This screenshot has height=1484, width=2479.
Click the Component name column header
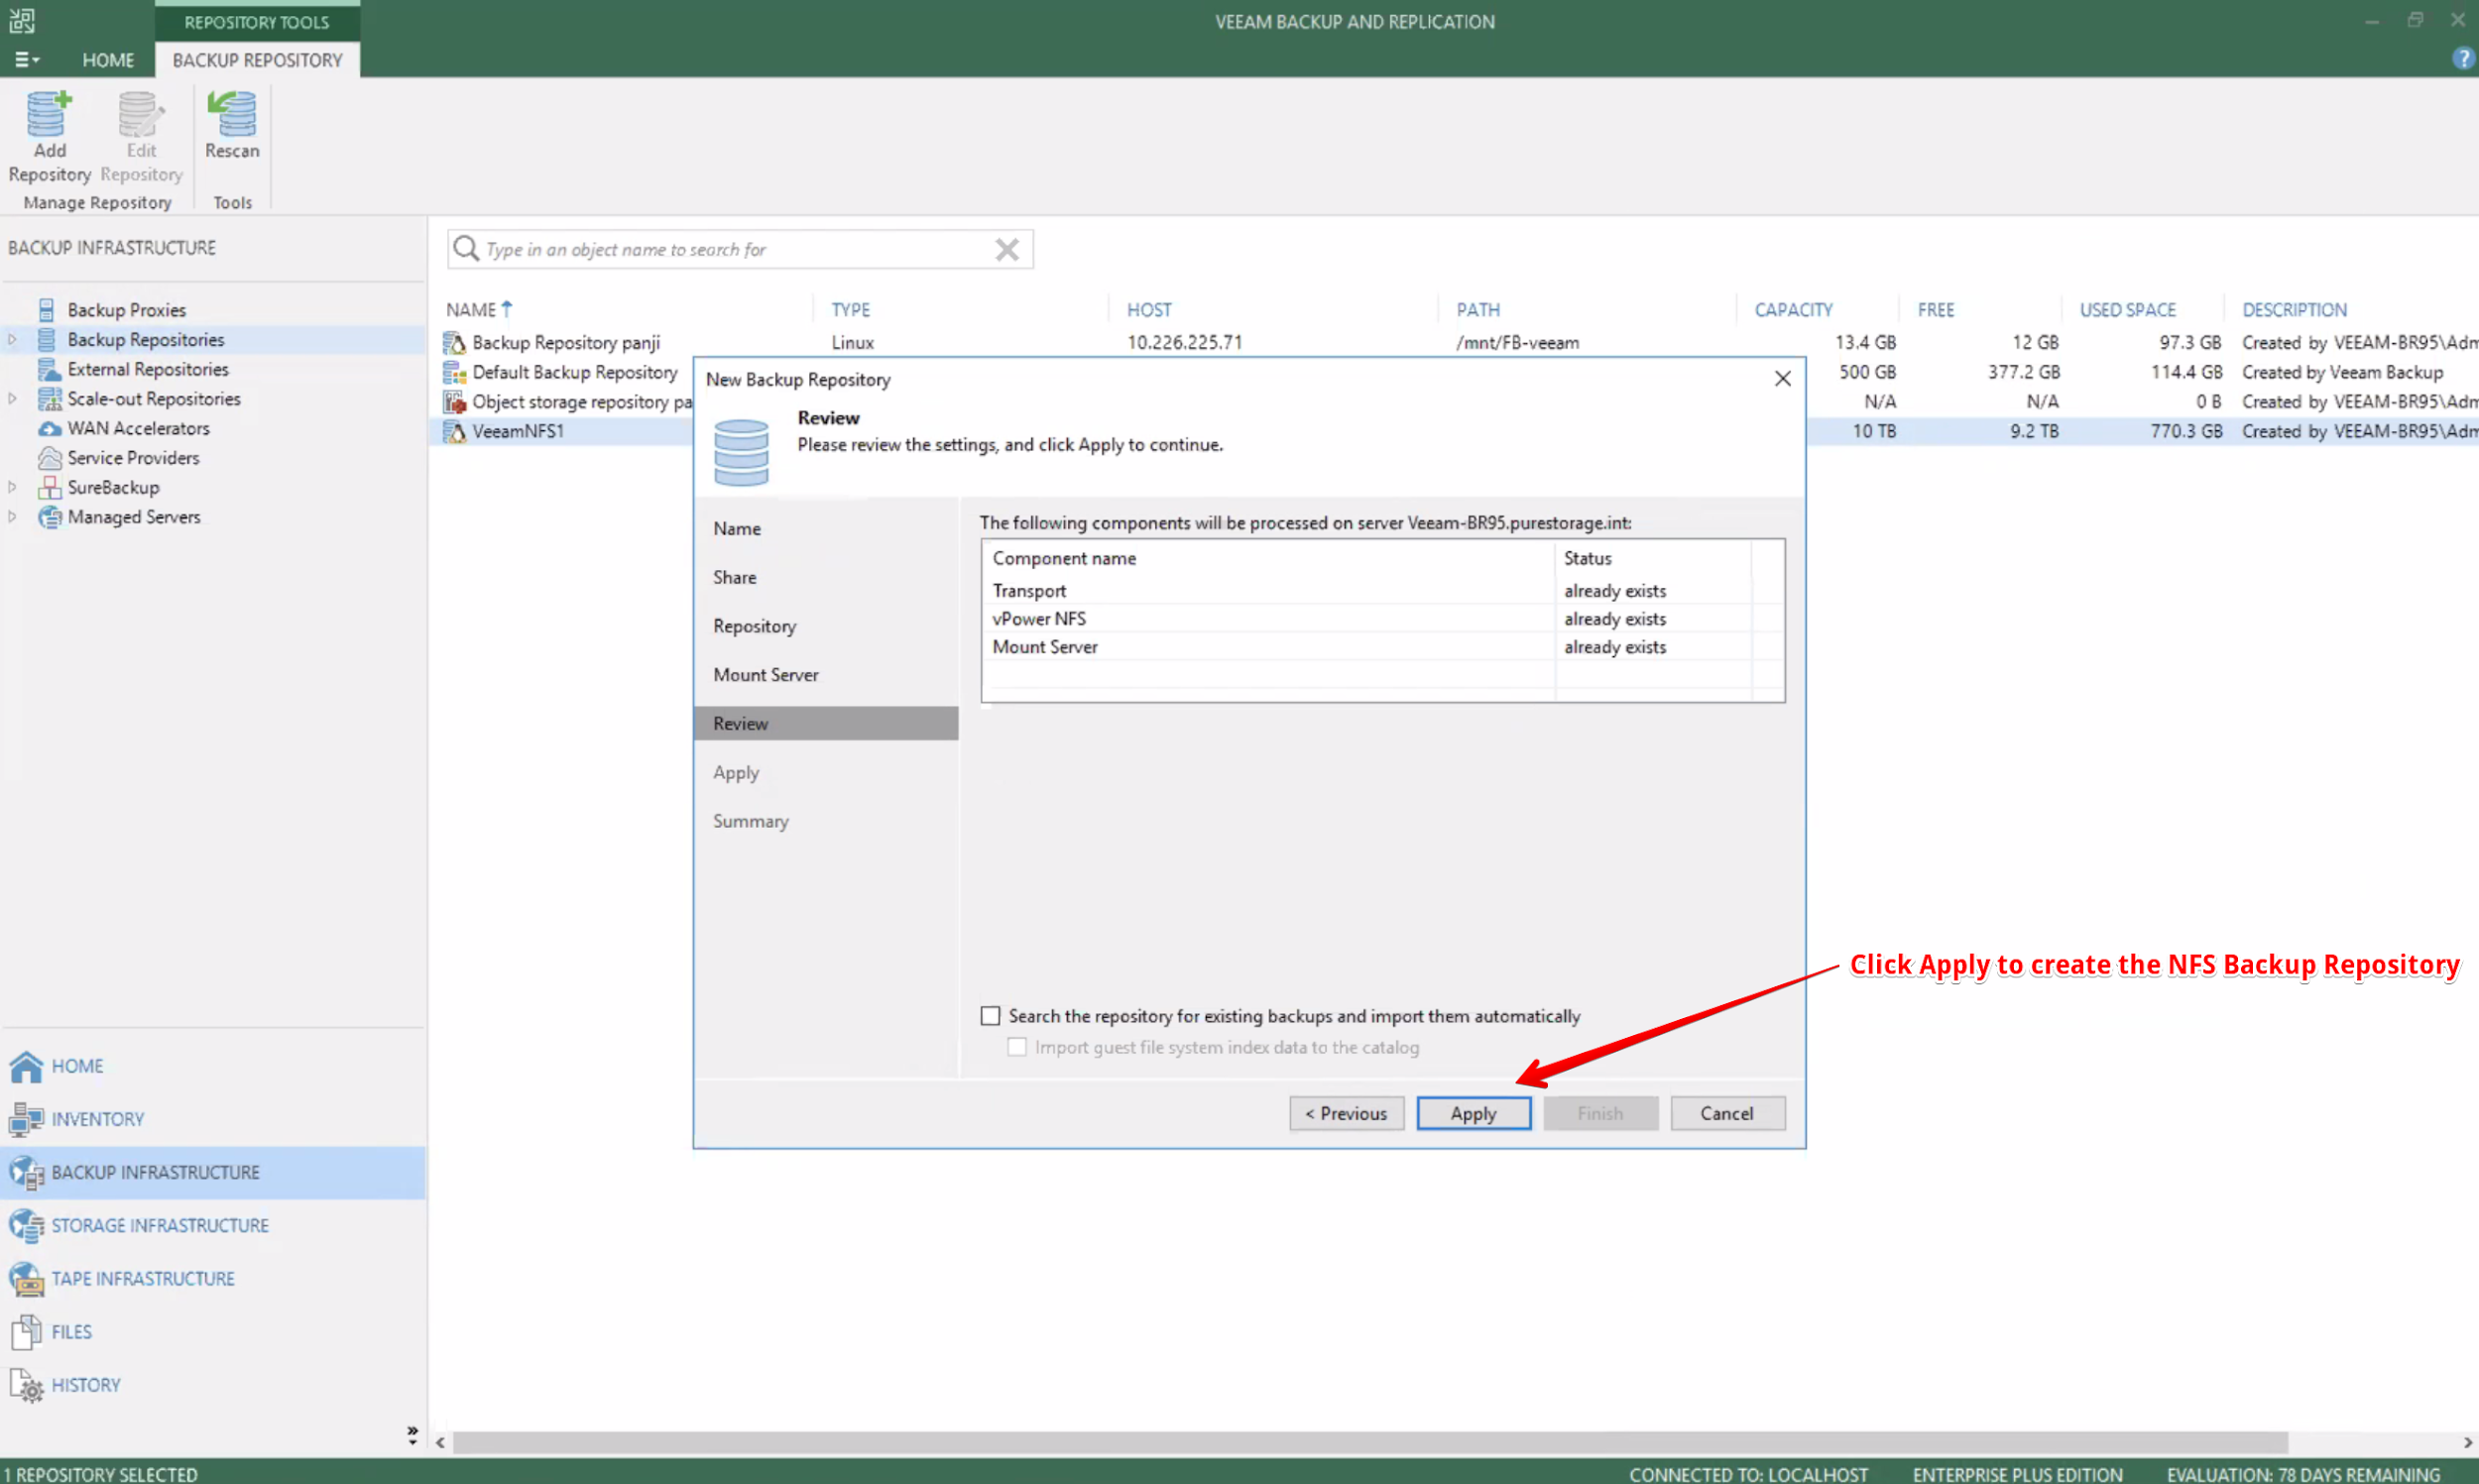tap(1268, 558)
